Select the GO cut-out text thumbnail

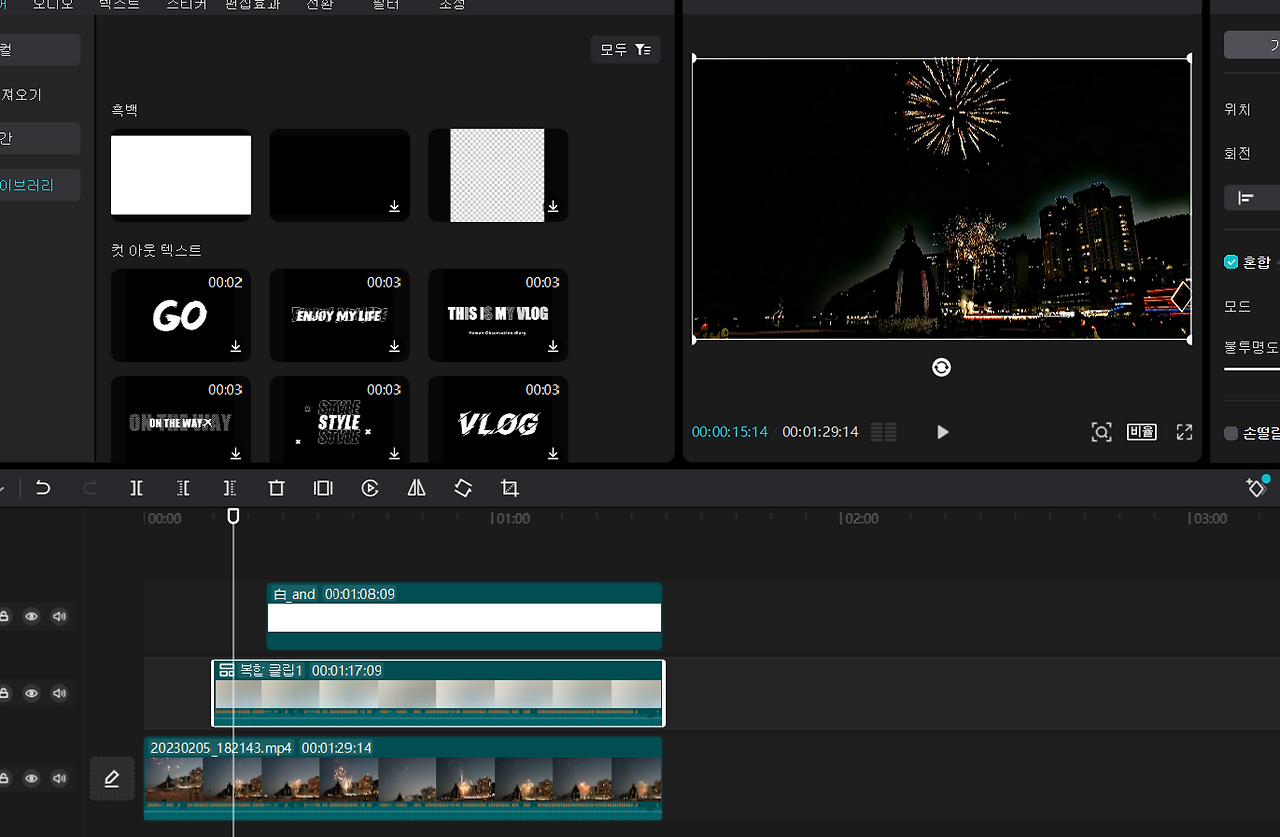click(181, 315)
